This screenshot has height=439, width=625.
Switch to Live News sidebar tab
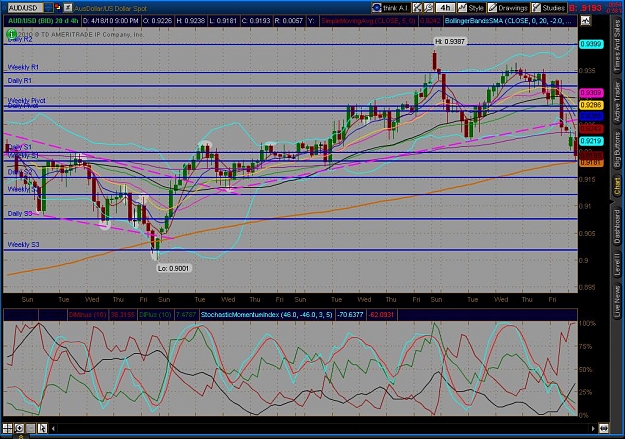[x=617, y=299]
